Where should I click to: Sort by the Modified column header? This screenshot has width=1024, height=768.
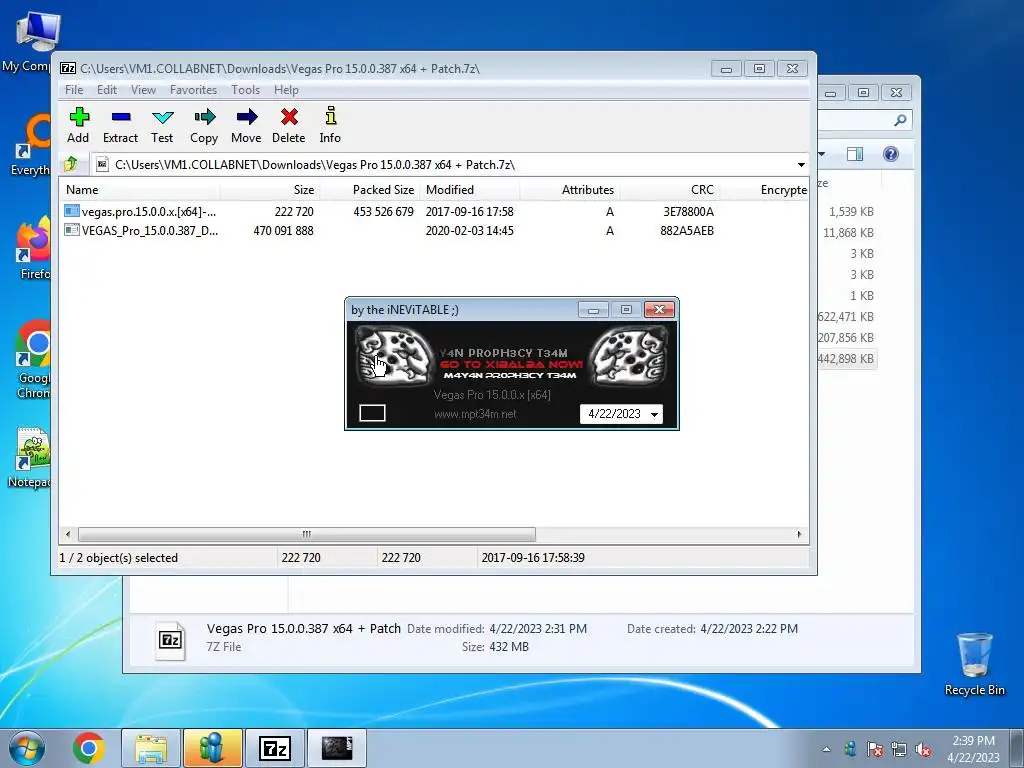click(x=470, y=190)
